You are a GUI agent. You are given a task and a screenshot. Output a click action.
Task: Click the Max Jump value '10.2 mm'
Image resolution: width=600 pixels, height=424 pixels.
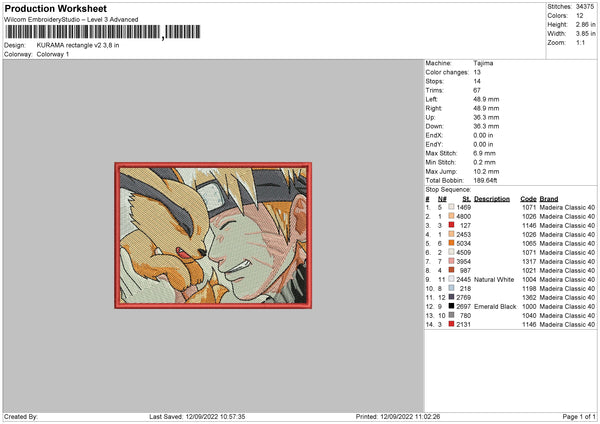click(x=486, y=171)
